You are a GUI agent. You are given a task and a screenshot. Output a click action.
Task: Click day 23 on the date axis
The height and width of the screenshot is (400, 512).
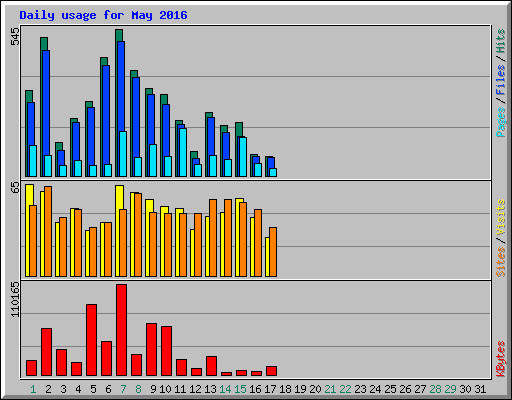click(360, 389)
